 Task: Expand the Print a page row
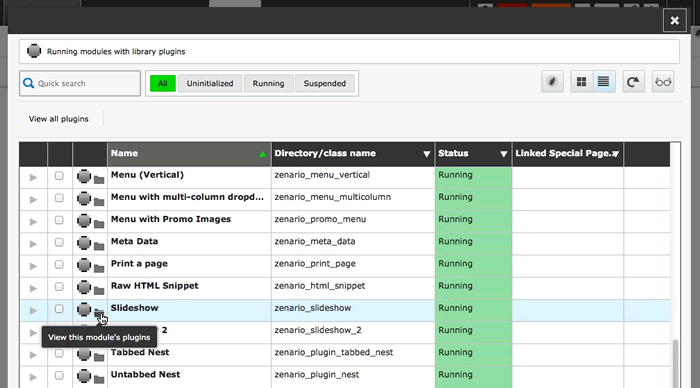[x=33, y=266]
